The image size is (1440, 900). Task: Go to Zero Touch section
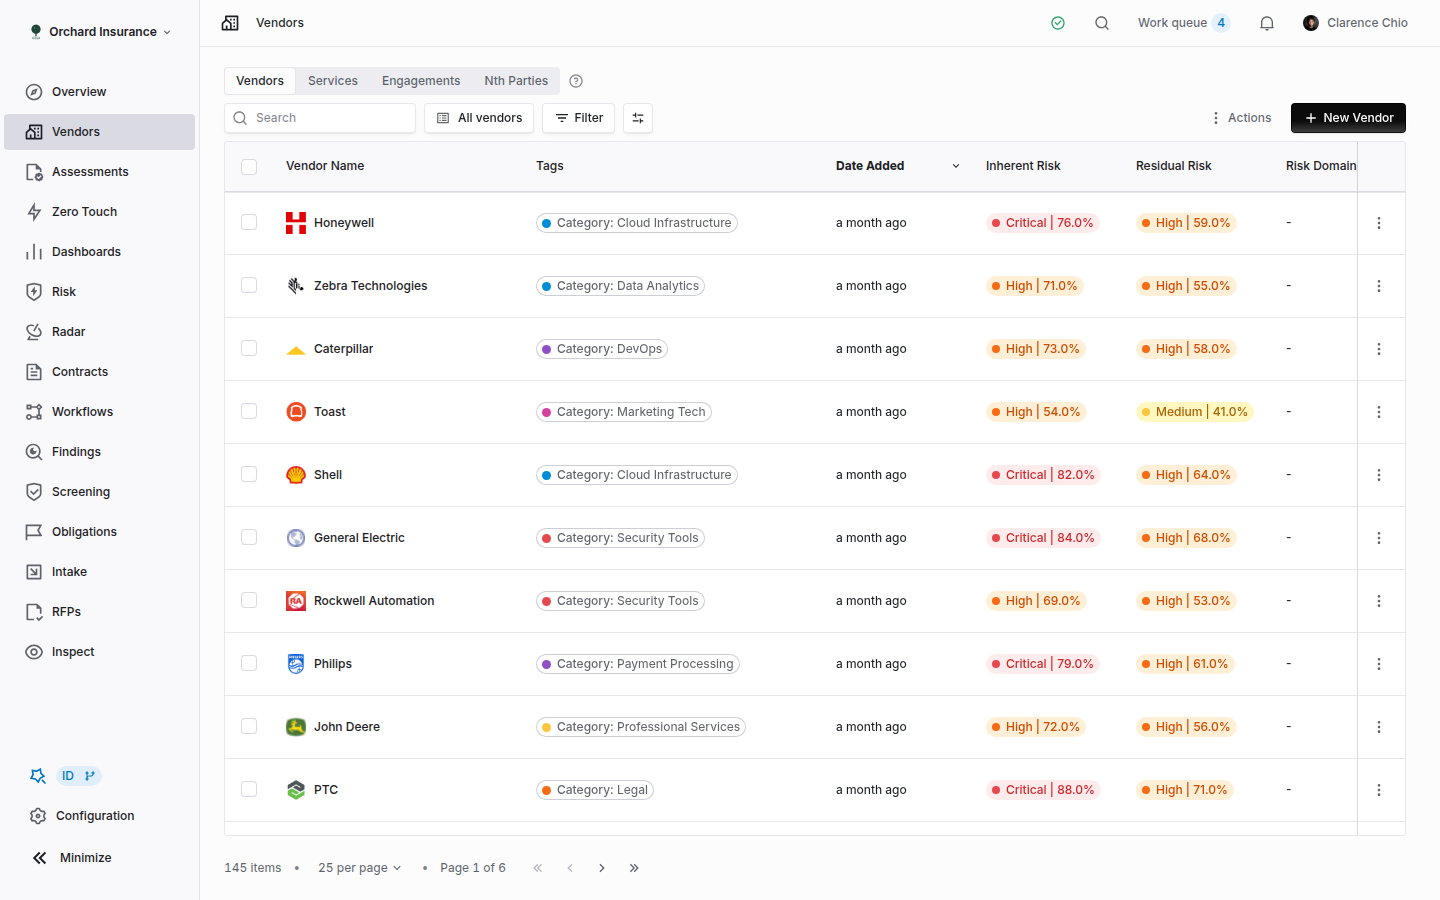coord(99,212)
